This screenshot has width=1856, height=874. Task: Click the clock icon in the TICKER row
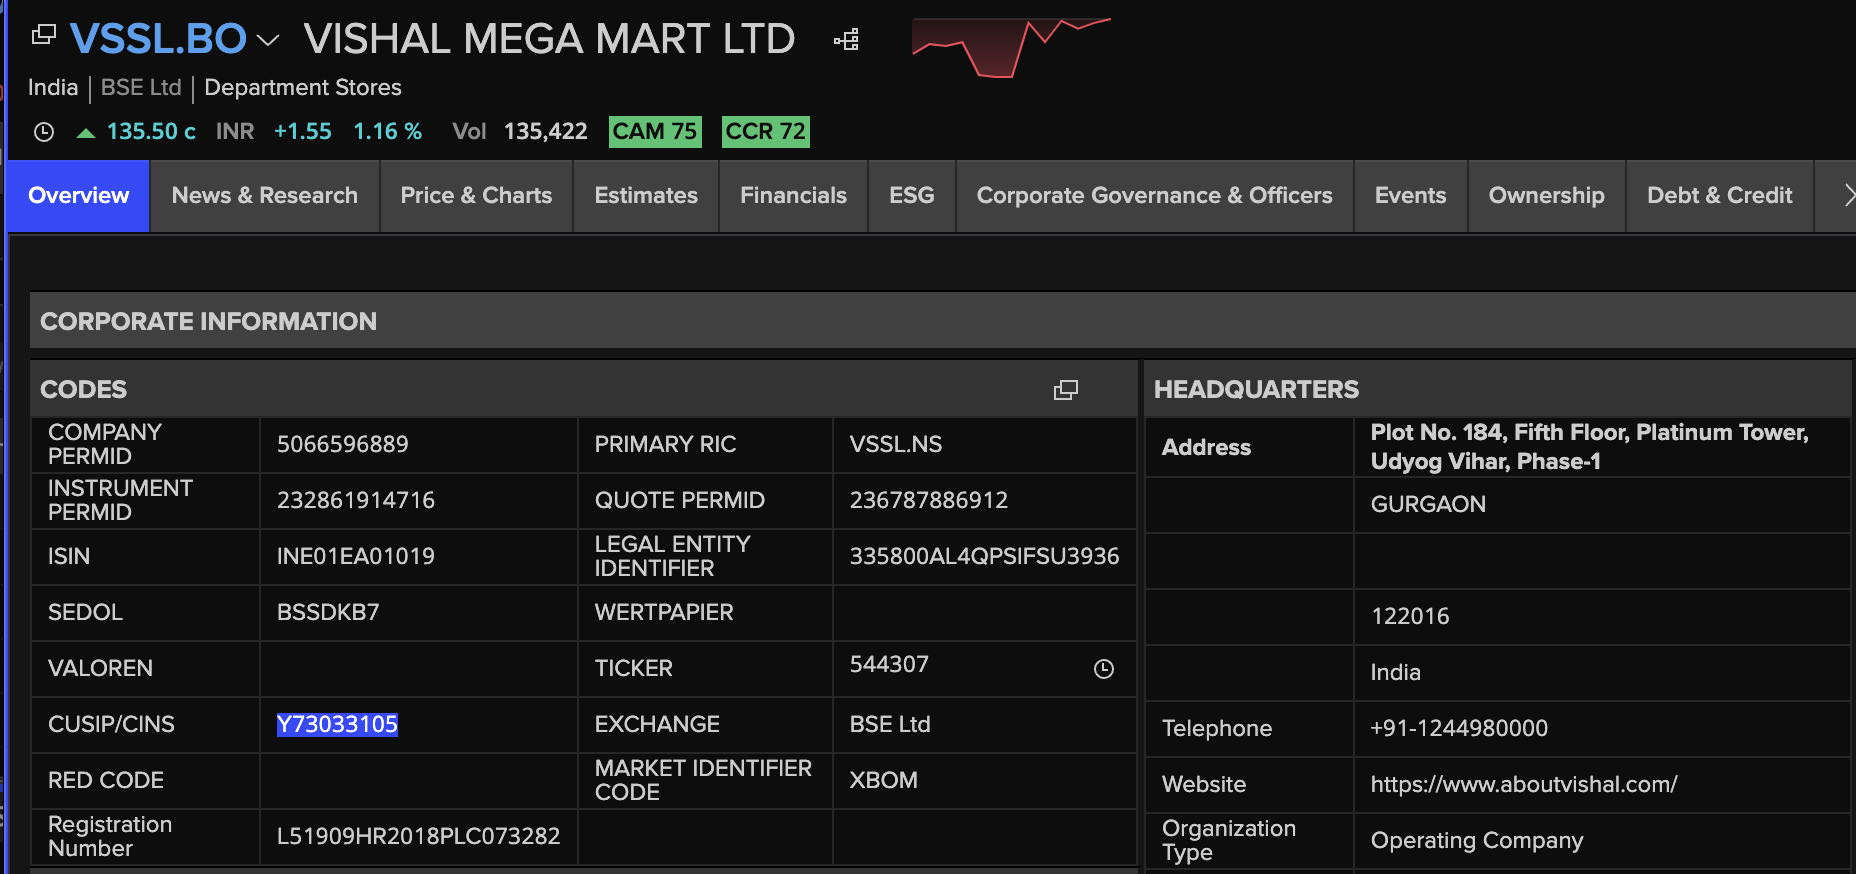1104,669
